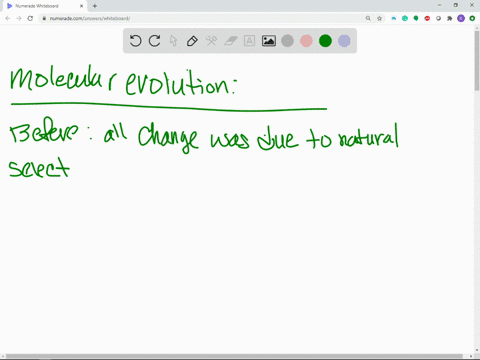The width and height of the screenshot is (480, 360).
Task: Select the eraser tool
Action: [231, 41]
